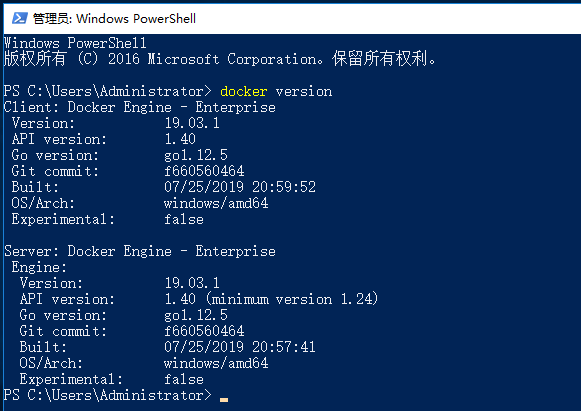Click the 'Server: Docker Engine - Enterprise' heading
Viewport: 581px width, 411px height.
pyautogui.click(x=140, y=251)
